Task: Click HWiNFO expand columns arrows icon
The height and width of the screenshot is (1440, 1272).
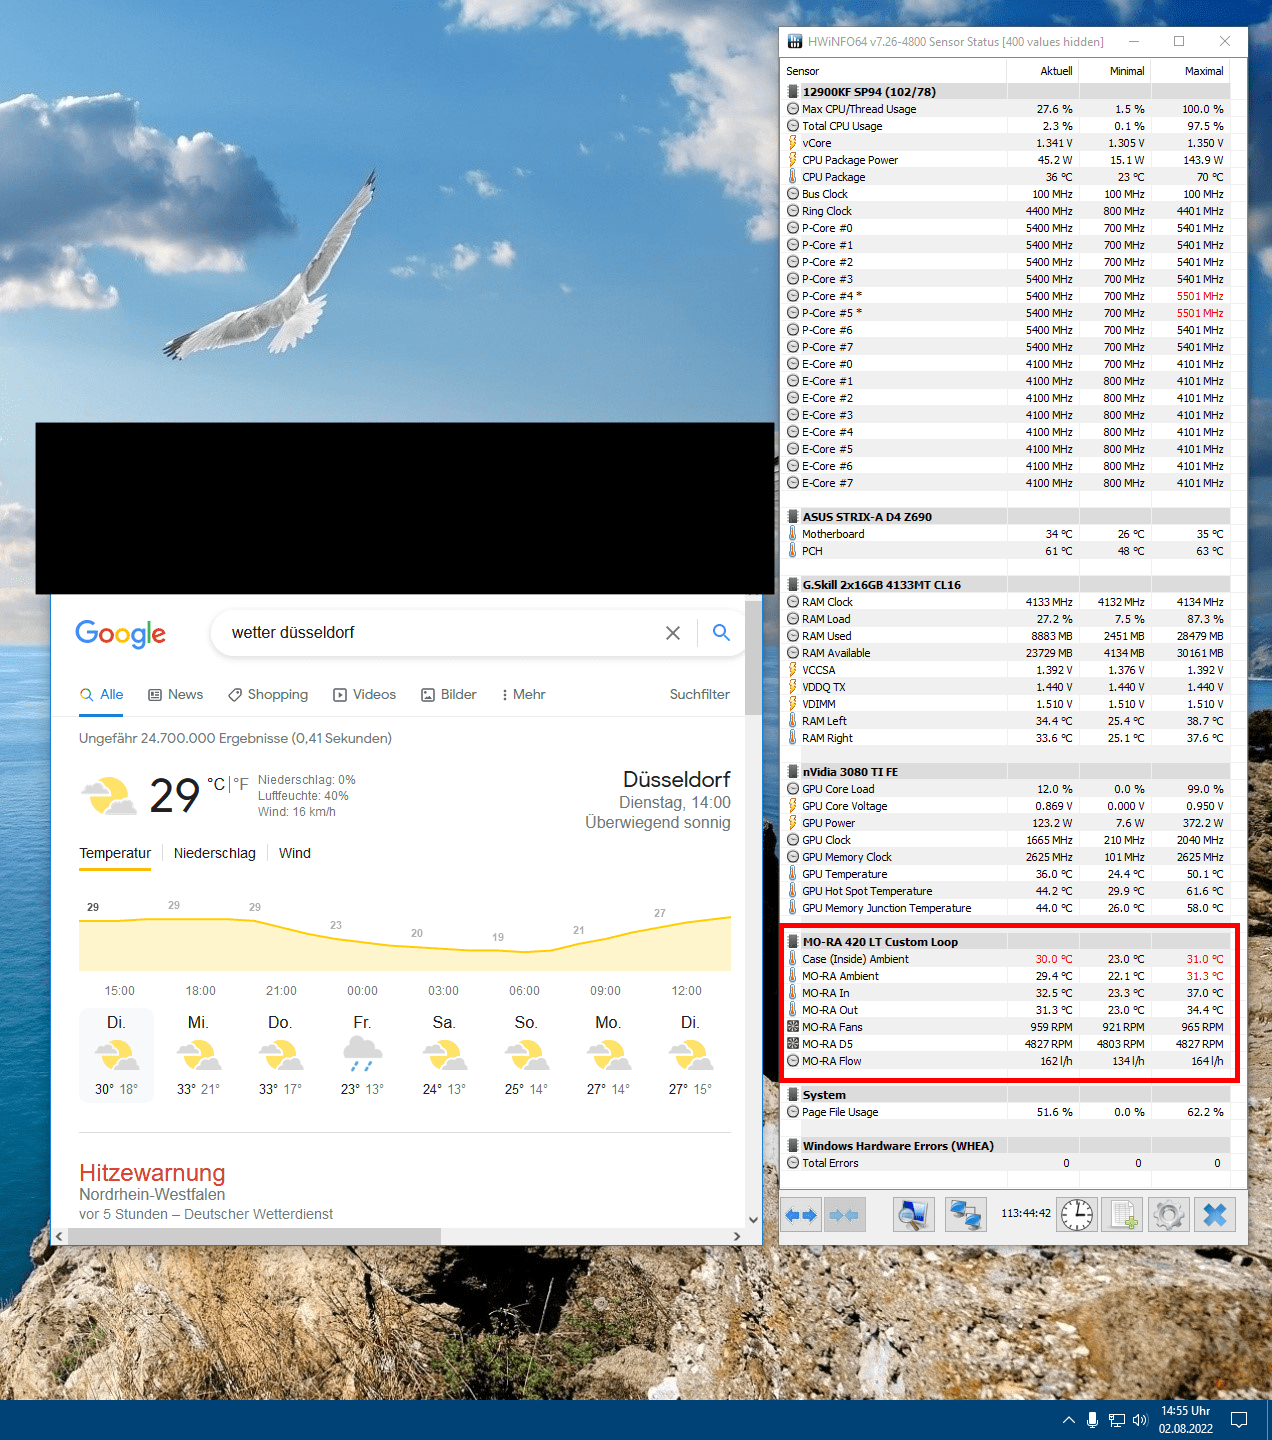Action: 801,1215
